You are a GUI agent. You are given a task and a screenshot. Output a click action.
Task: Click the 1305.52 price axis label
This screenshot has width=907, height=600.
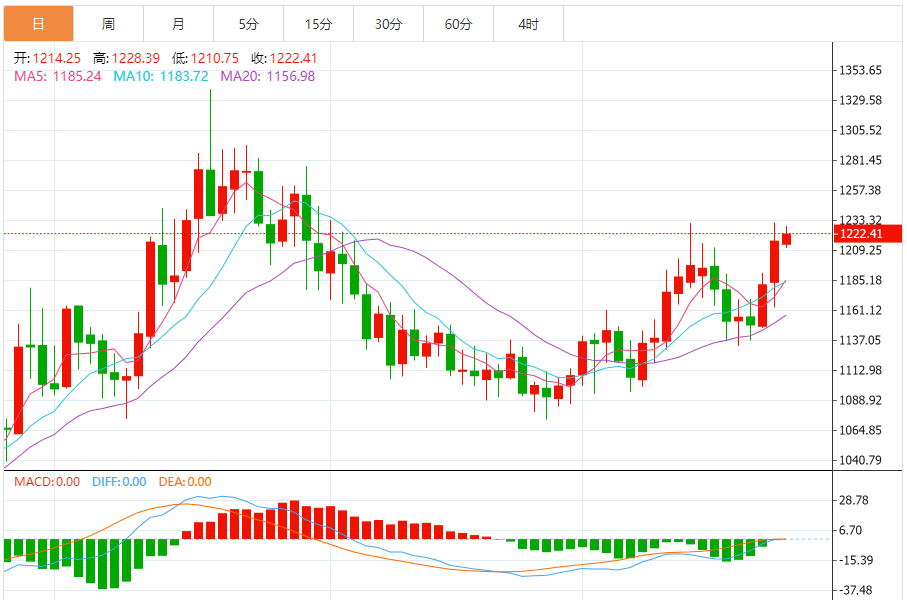[861, 131]
